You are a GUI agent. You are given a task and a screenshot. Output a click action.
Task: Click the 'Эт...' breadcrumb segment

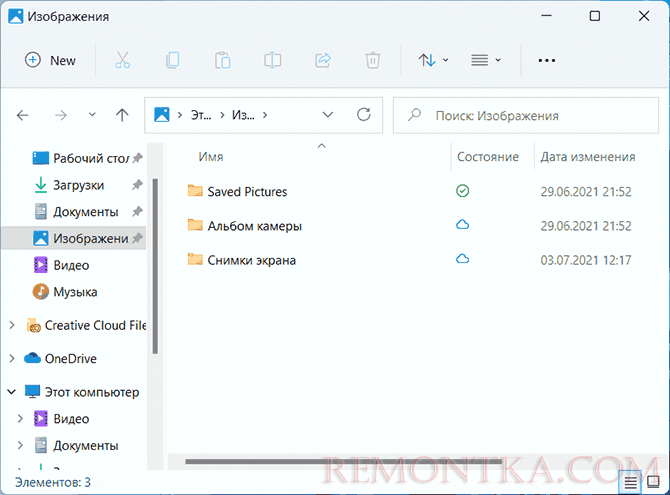click(x=200, y=115)
